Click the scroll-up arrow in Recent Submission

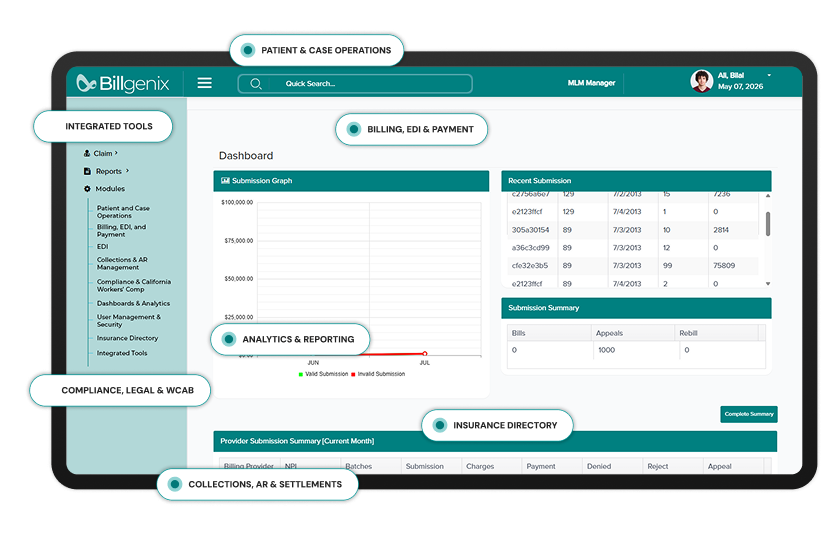[768, 195]
